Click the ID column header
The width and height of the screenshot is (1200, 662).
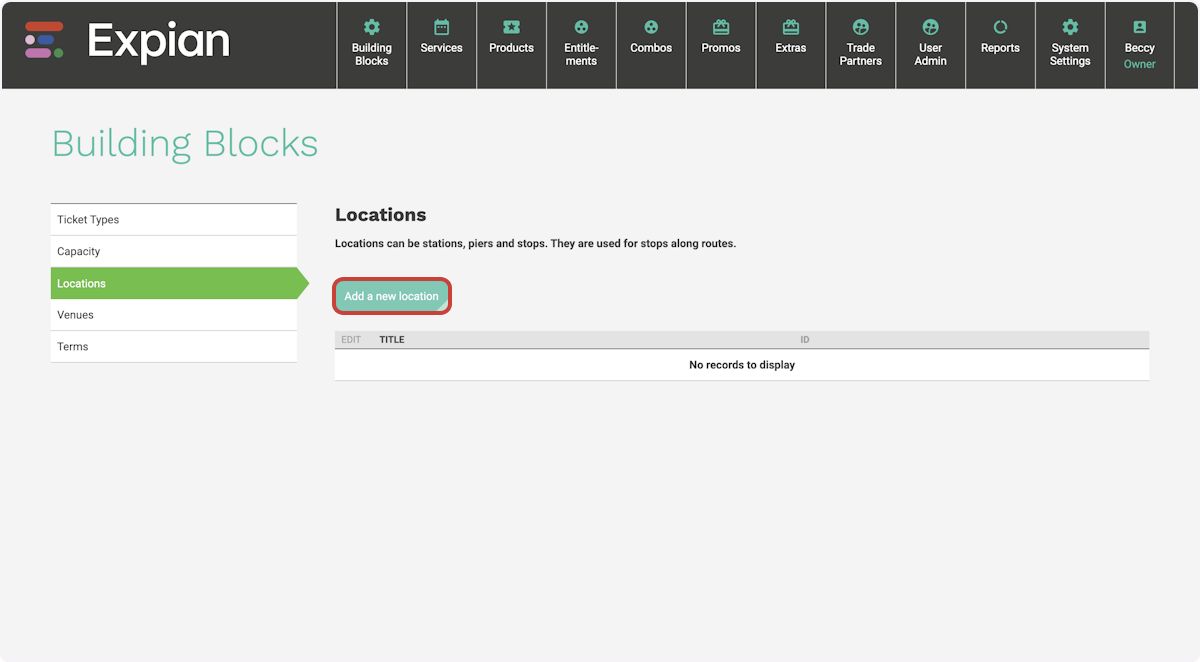coord(805,340)
